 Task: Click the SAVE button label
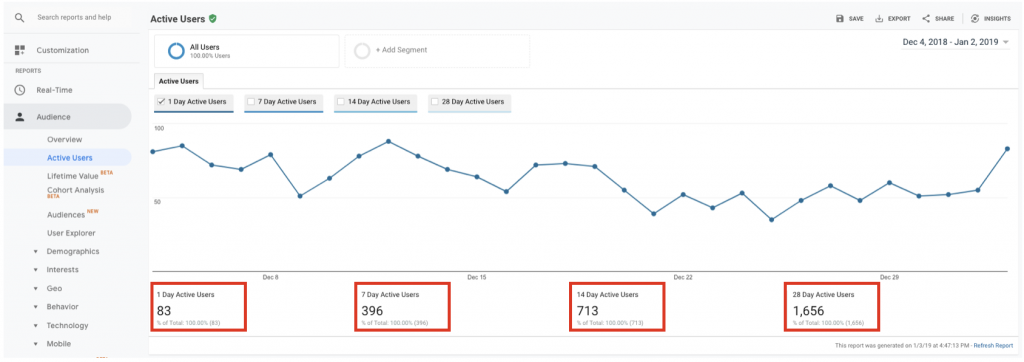click(x=856, y=19)
